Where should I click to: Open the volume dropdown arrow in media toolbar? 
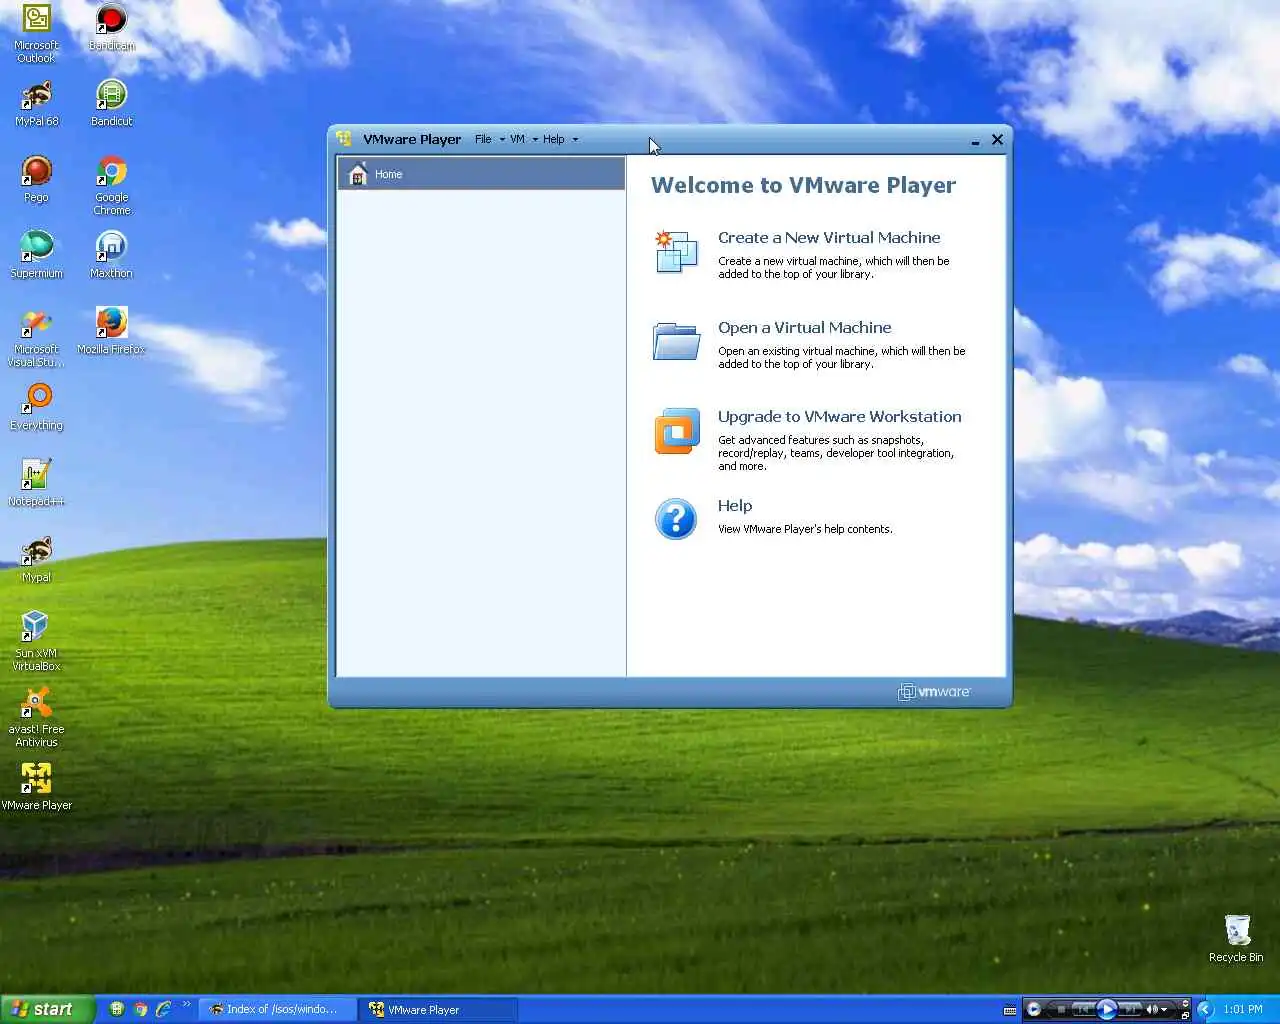point(1164,1010)
